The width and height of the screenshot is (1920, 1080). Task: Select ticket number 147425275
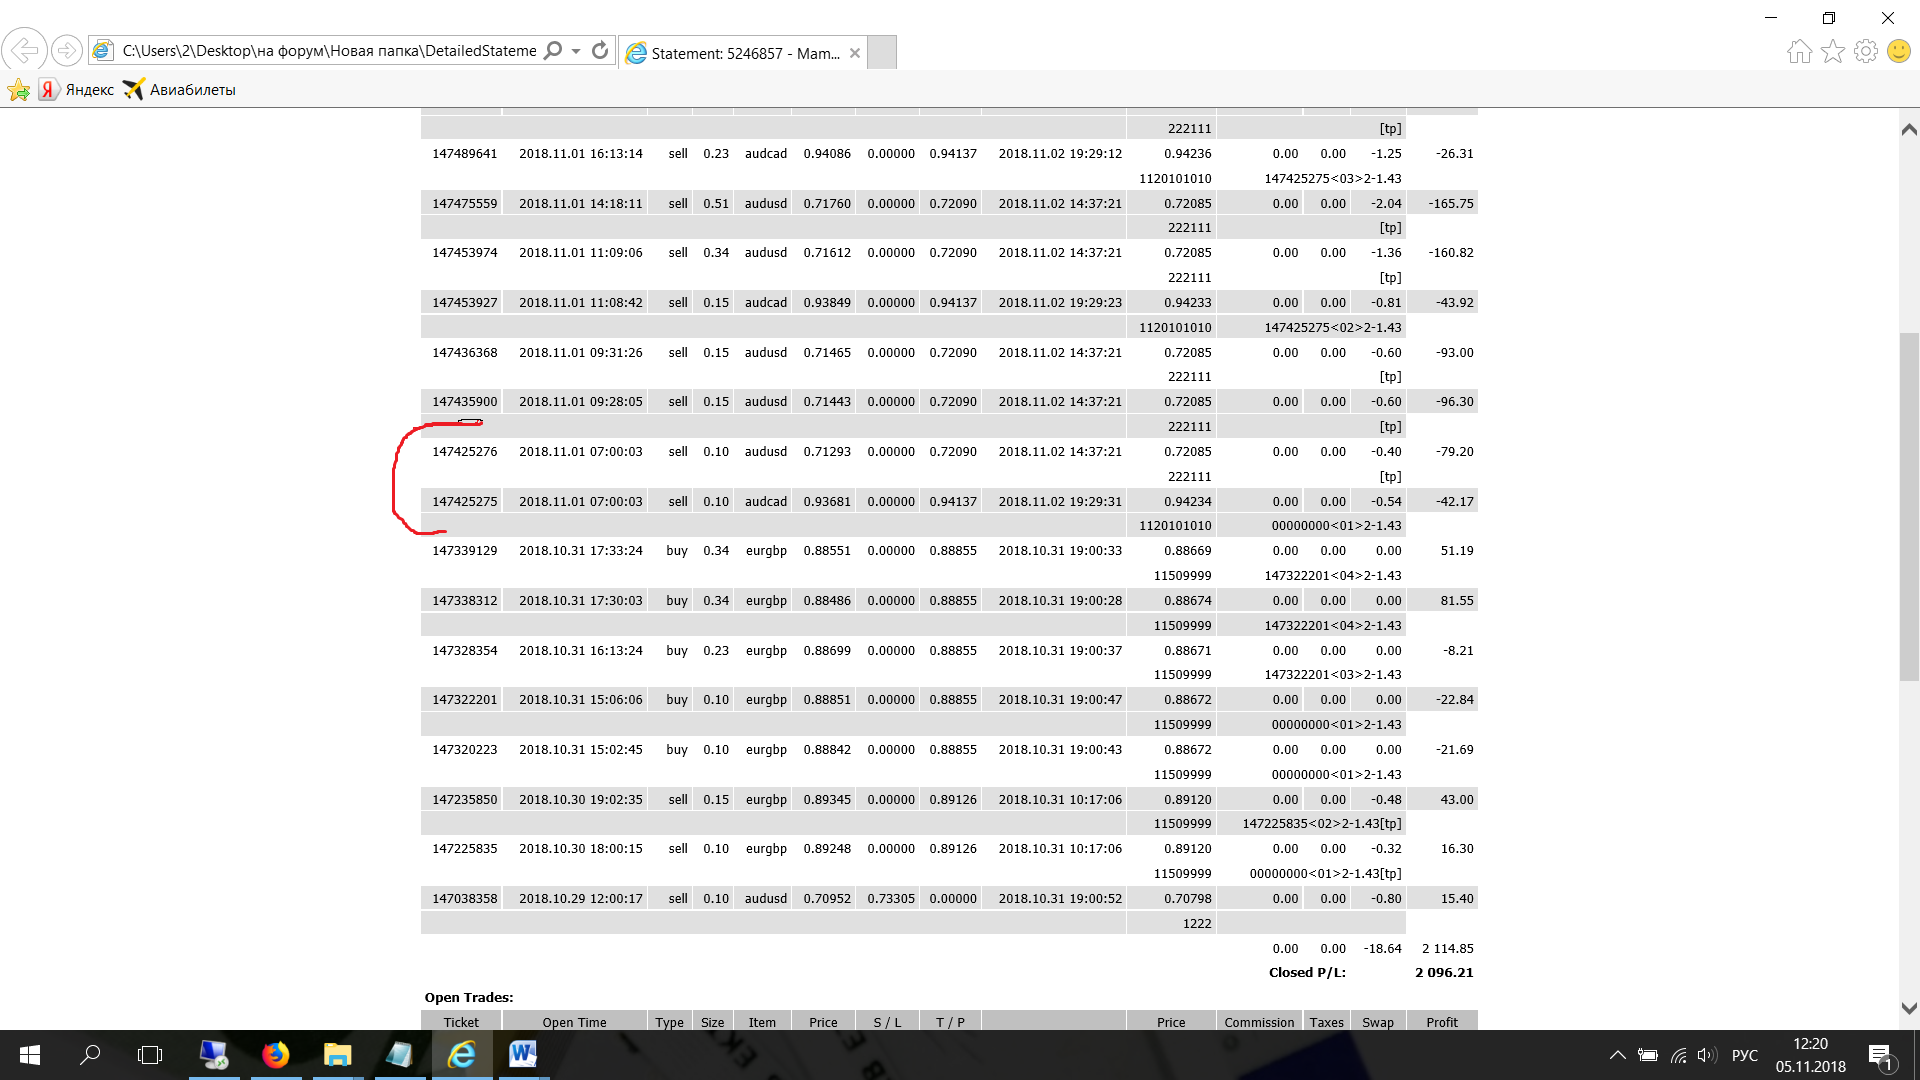(x=464, y=502)
